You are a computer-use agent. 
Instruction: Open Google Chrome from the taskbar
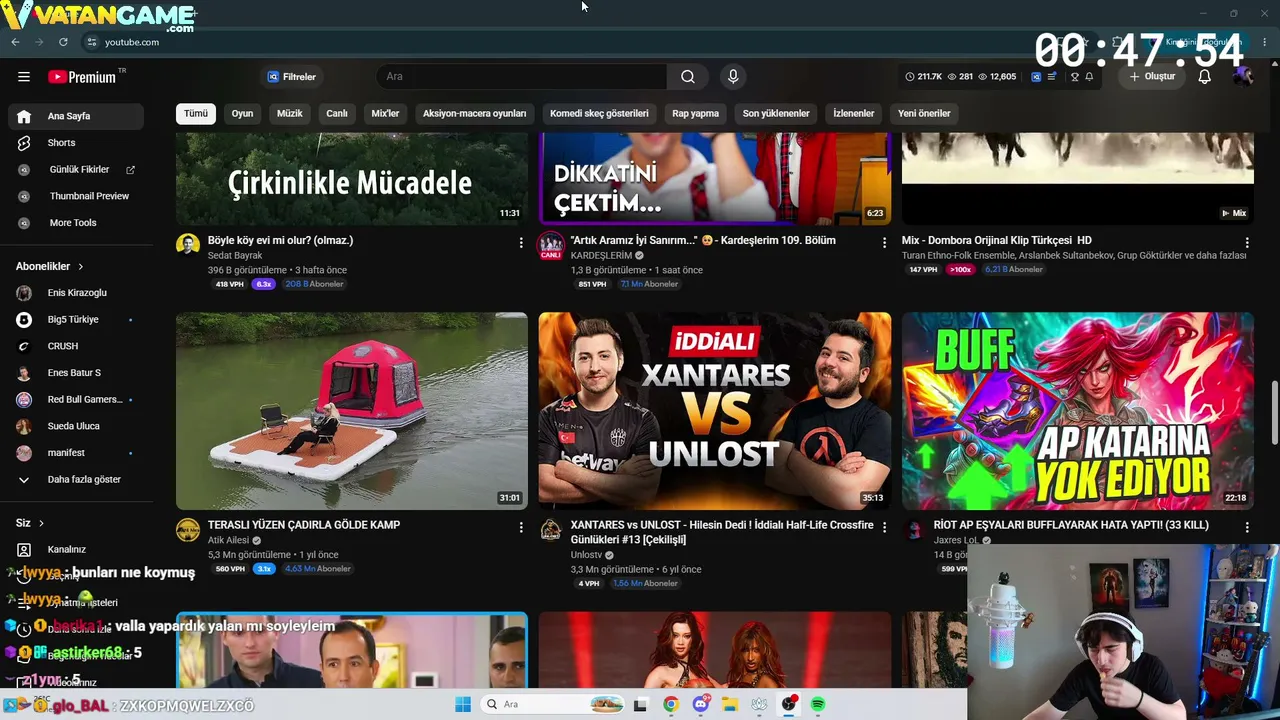click(671, 704)
